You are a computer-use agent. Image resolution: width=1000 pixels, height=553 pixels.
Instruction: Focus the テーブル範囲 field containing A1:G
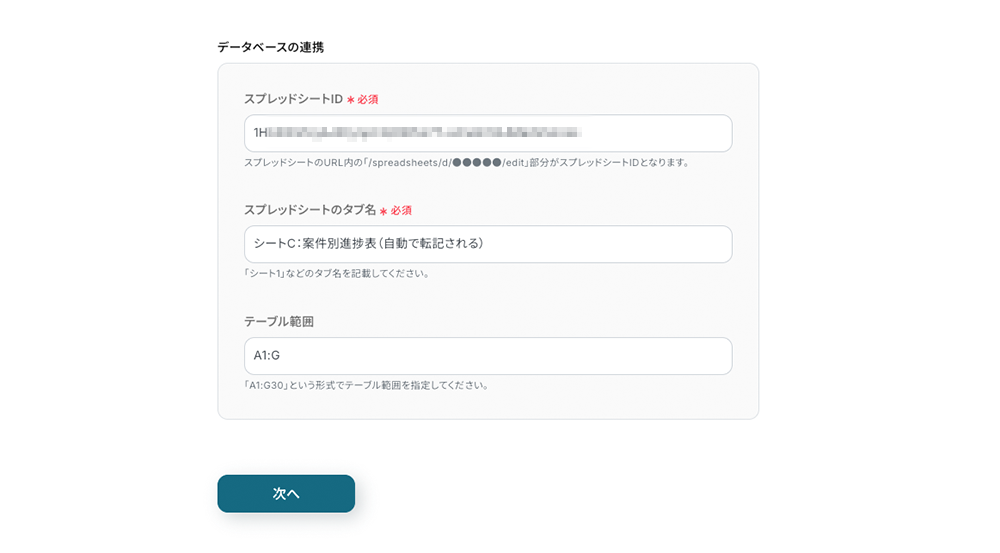488,356
